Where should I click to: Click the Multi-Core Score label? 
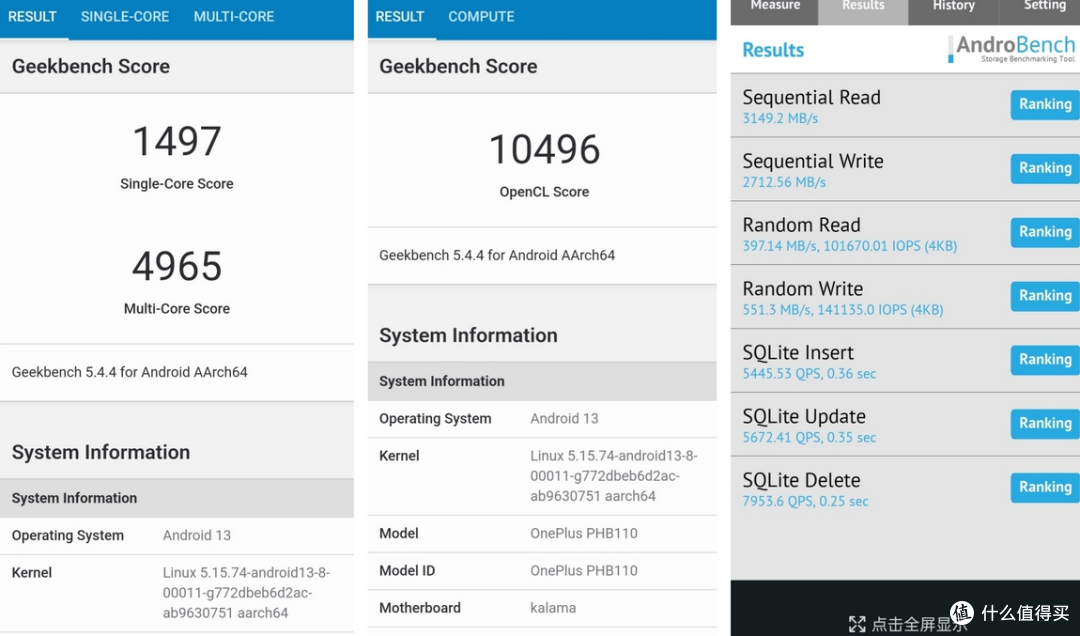[177, 309]
